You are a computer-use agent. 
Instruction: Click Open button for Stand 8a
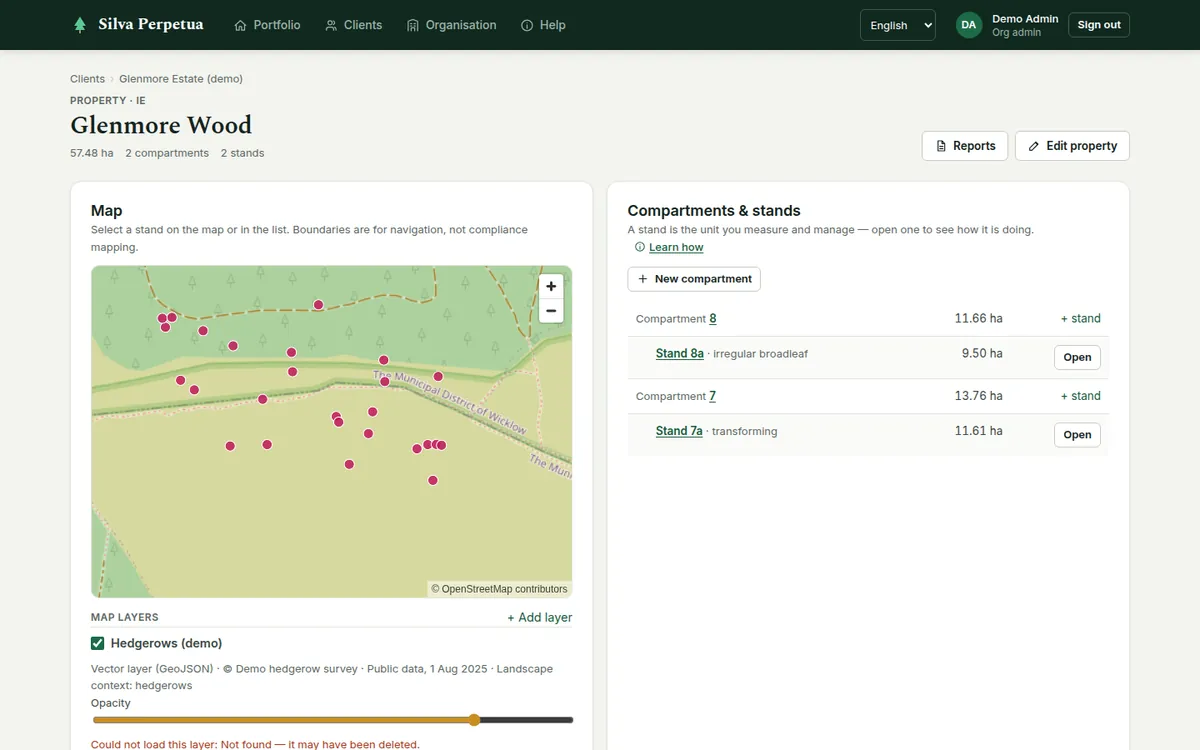pos(1077,357)
